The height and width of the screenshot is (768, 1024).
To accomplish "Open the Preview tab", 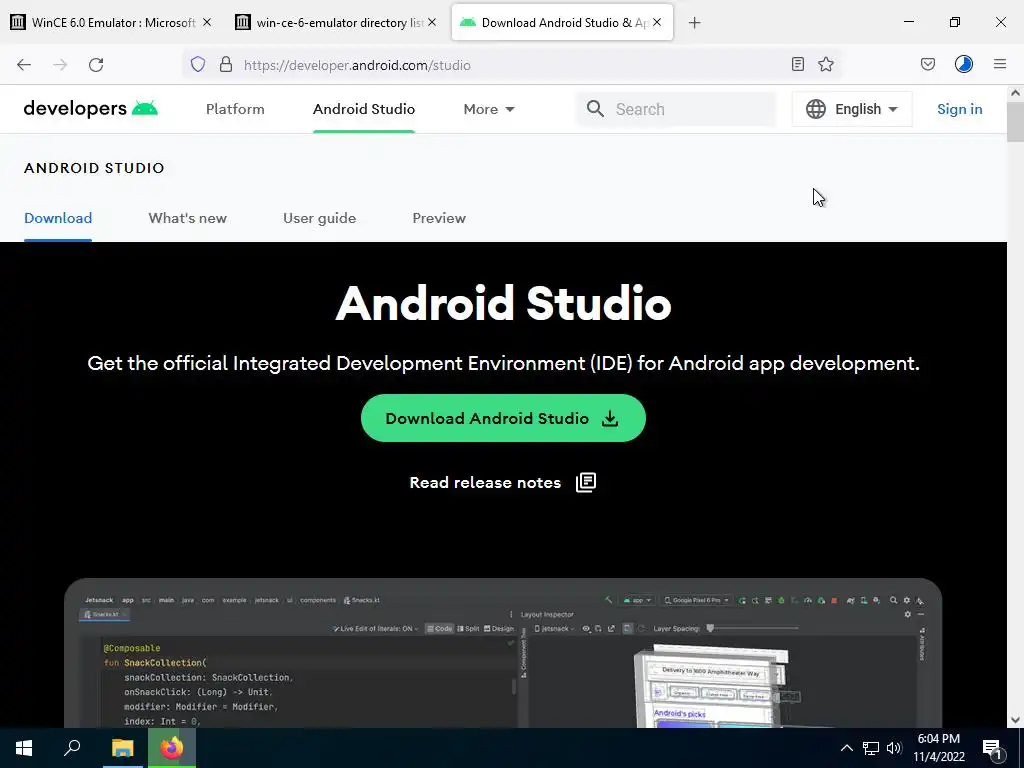I will click(x=439, y=218).
